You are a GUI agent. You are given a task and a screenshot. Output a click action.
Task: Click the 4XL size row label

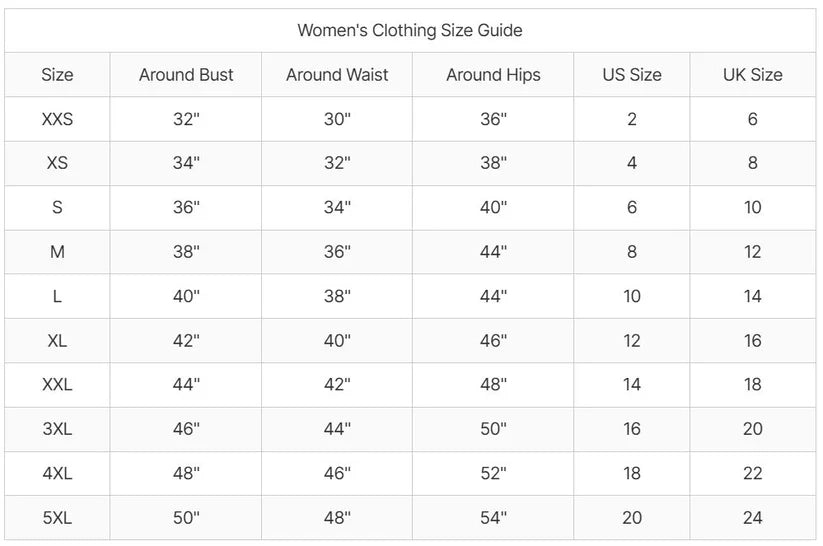(57, 473)
